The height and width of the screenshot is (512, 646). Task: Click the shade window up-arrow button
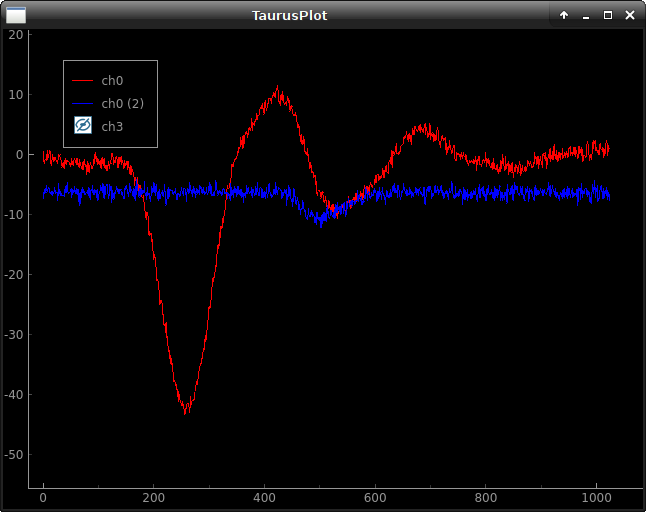click(x=564, y=15)
